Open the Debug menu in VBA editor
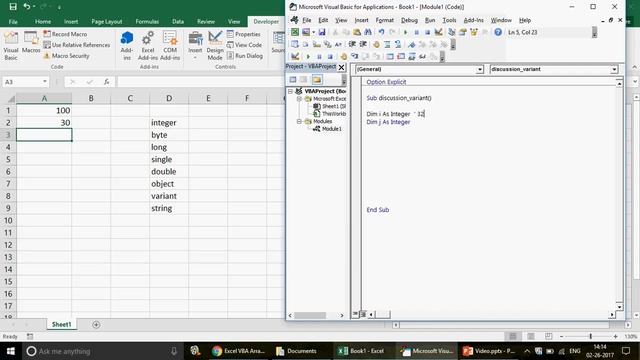Screen dimensions: 640x360 click(409, 20)
